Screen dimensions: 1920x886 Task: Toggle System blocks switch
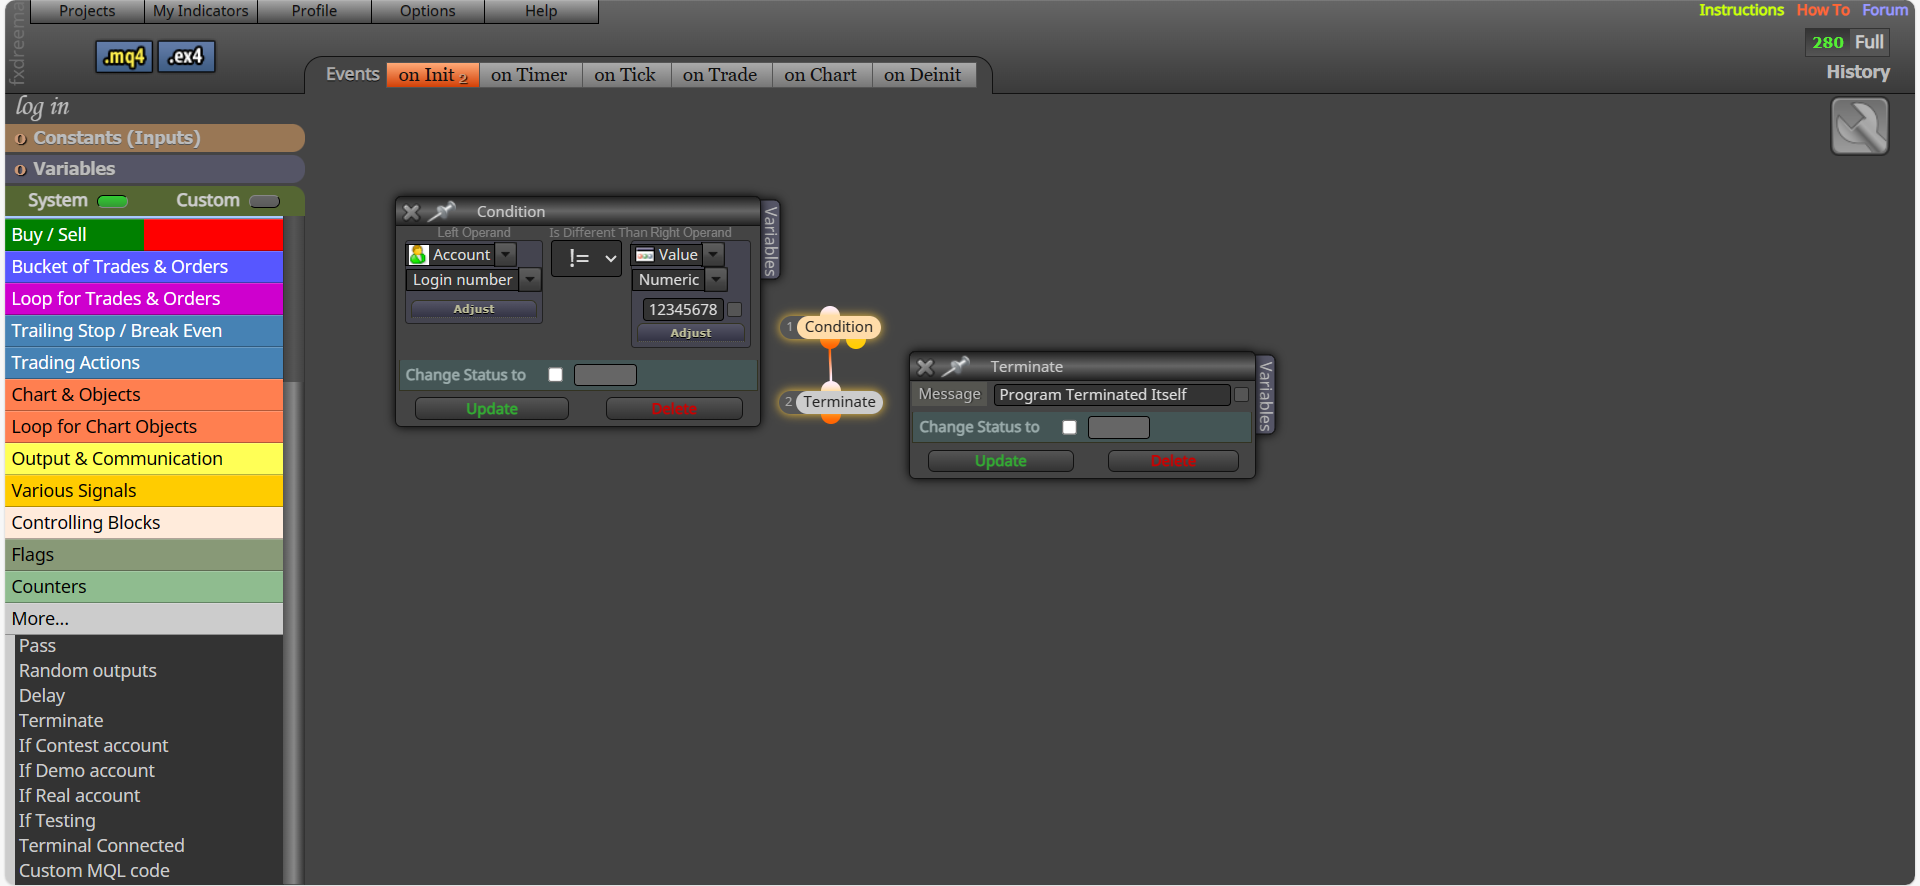(113, 201)
